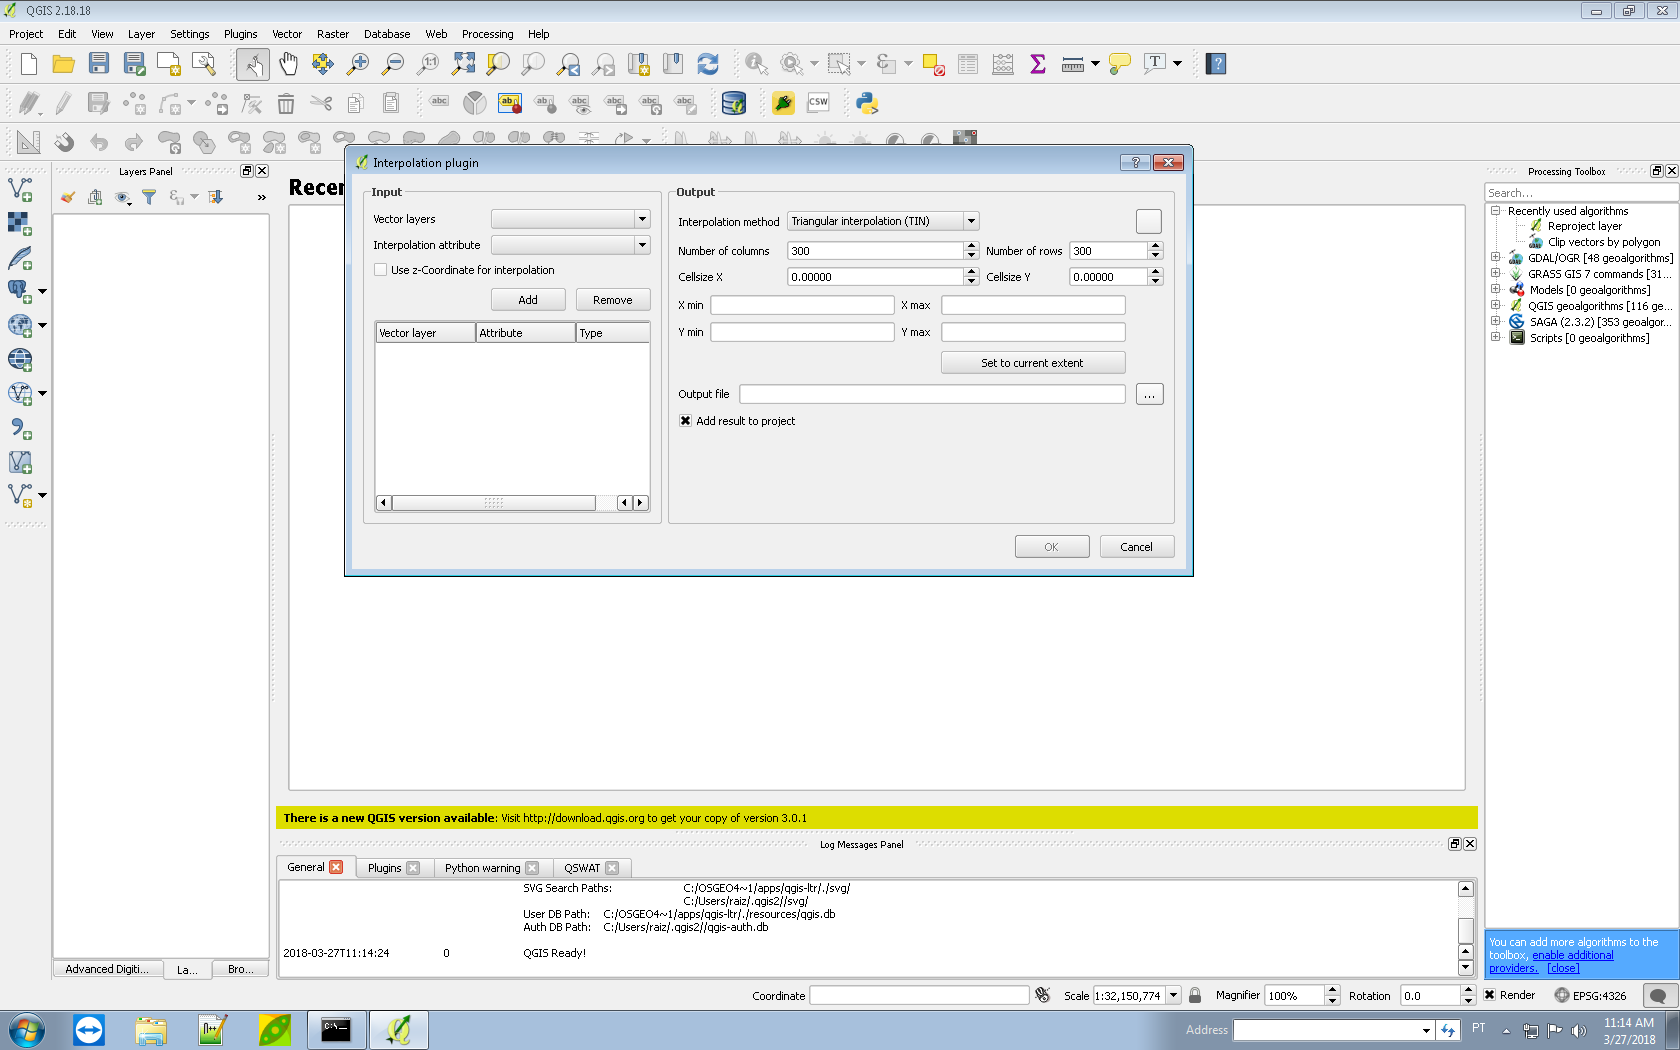Click the Processing Toolbox search field
This screenshot has height=1050, width=1680.
click(x=1580, y=193)
